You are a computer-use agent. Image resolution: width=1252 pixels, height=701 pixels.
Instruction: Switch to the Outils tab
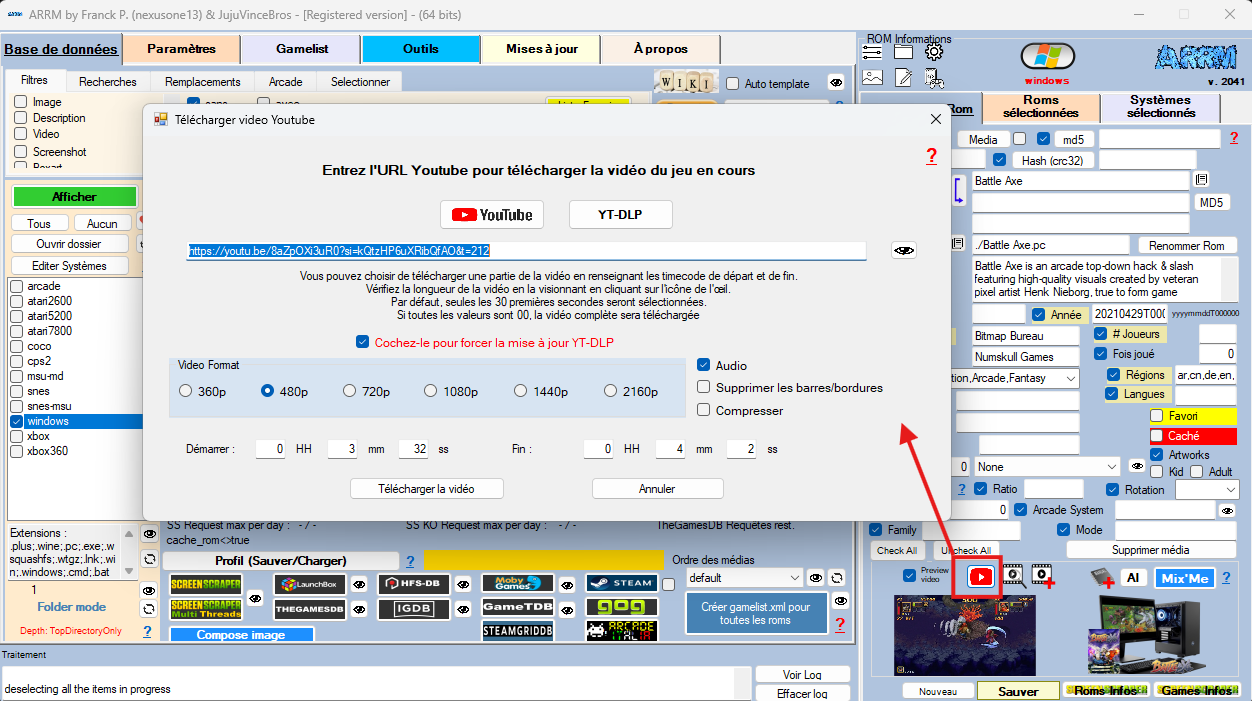click(420, 49)
